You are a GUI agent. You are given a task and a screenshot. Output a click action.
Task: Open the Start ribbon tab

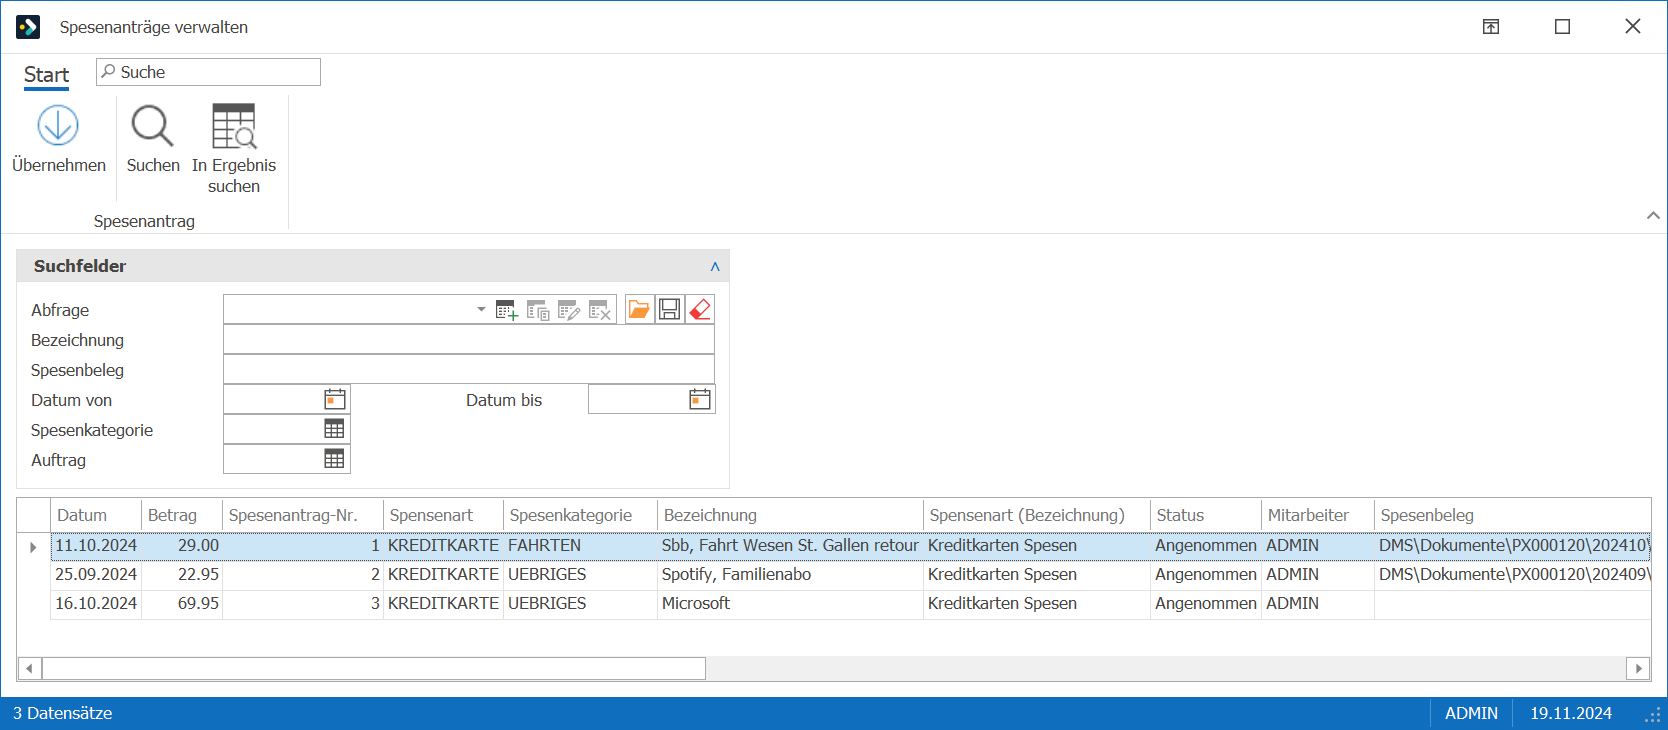(46, 75)
